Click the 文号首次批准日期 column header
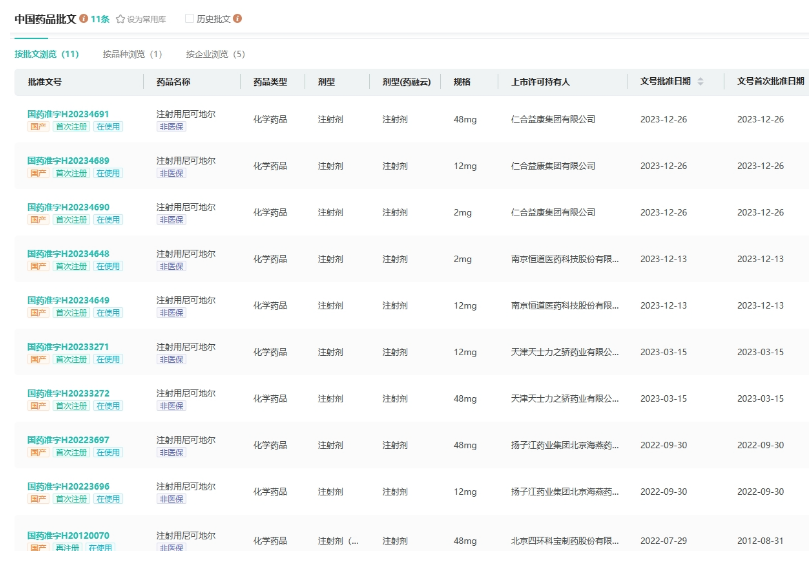Image resolution: width=812 pixels, height=568 pixels. (770, 82)
